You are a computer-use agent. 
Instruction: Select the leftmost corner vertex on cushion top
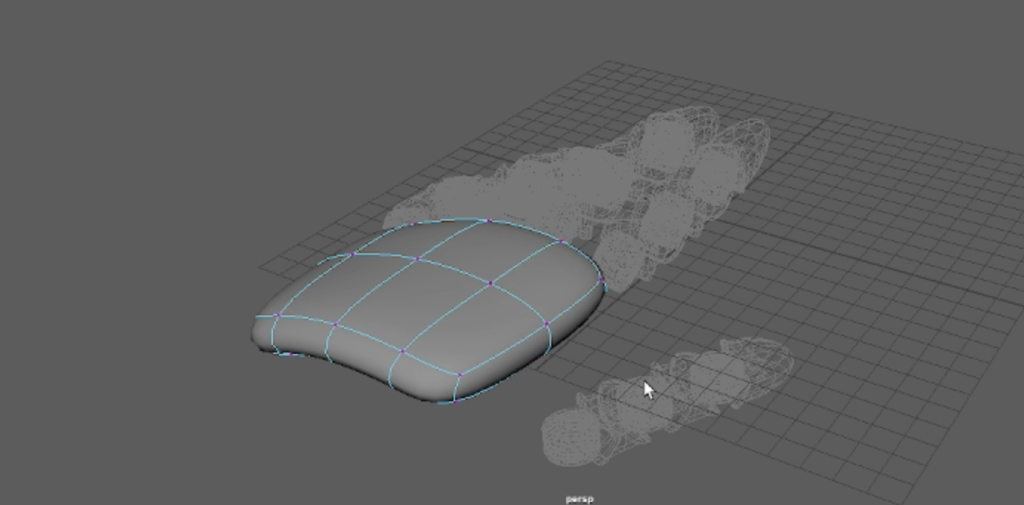pyautogui.click(x=277, y=317)
